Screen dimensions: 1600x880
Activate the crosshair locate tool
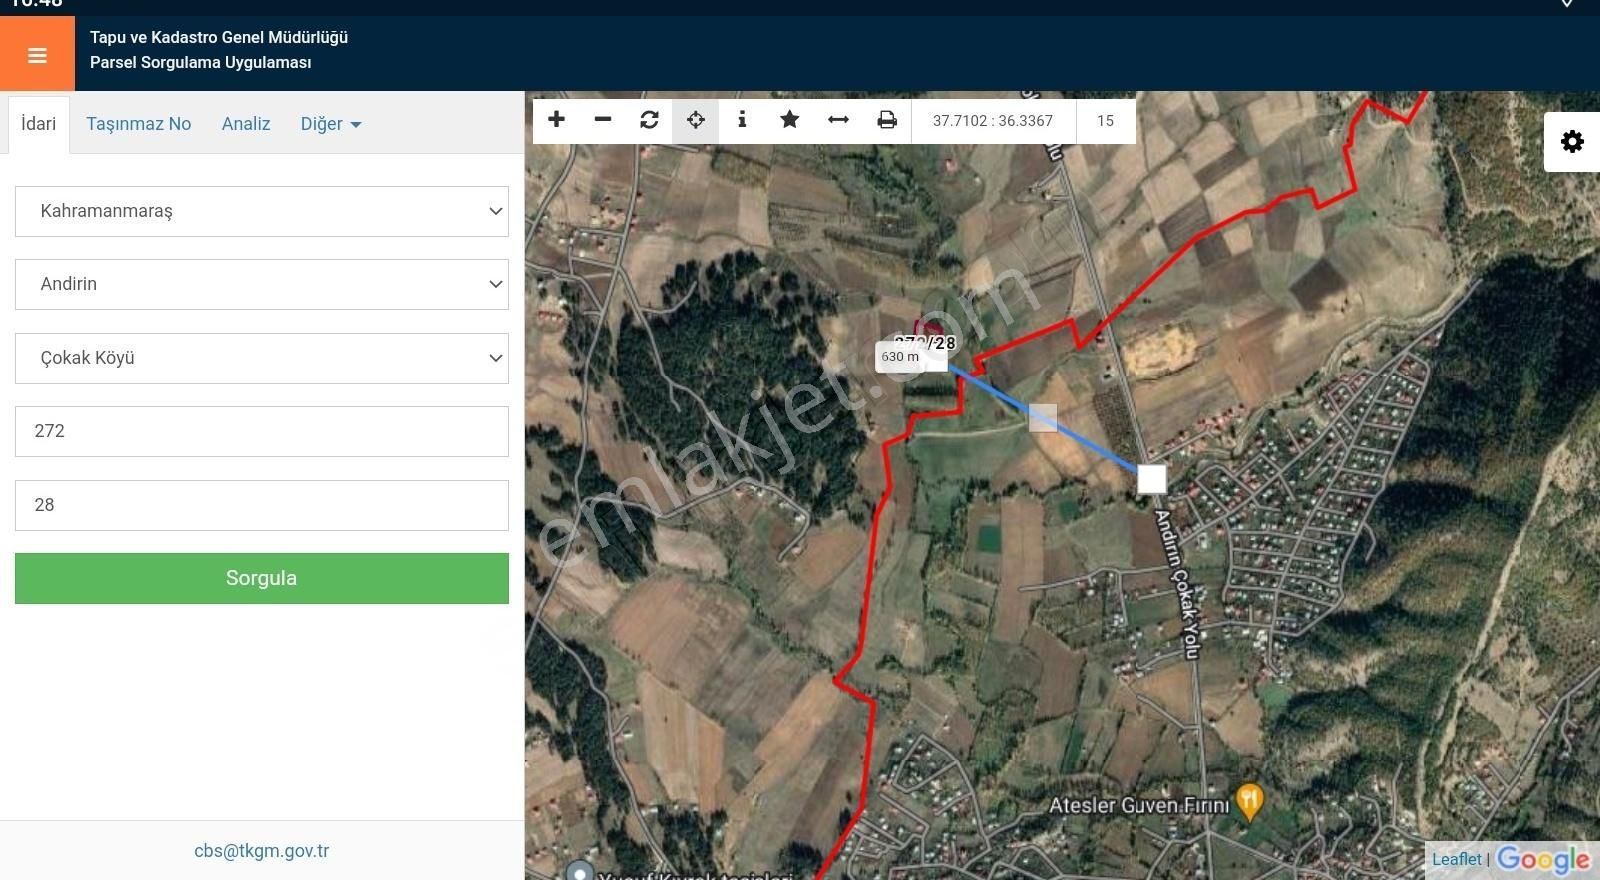696,120
